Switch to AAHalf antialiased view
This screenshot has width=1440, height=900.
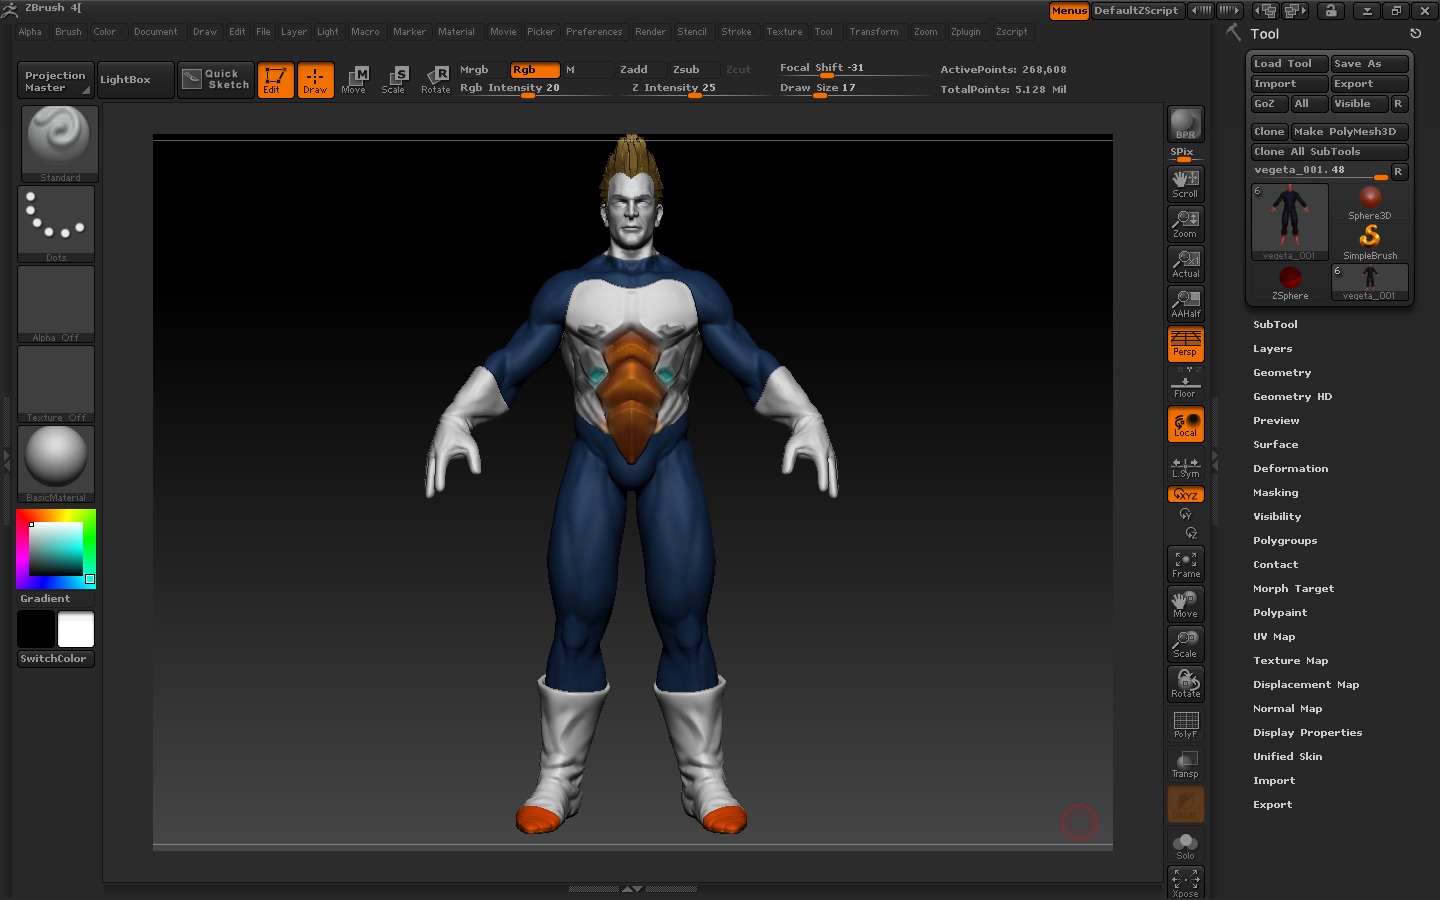coord(1185,303)
